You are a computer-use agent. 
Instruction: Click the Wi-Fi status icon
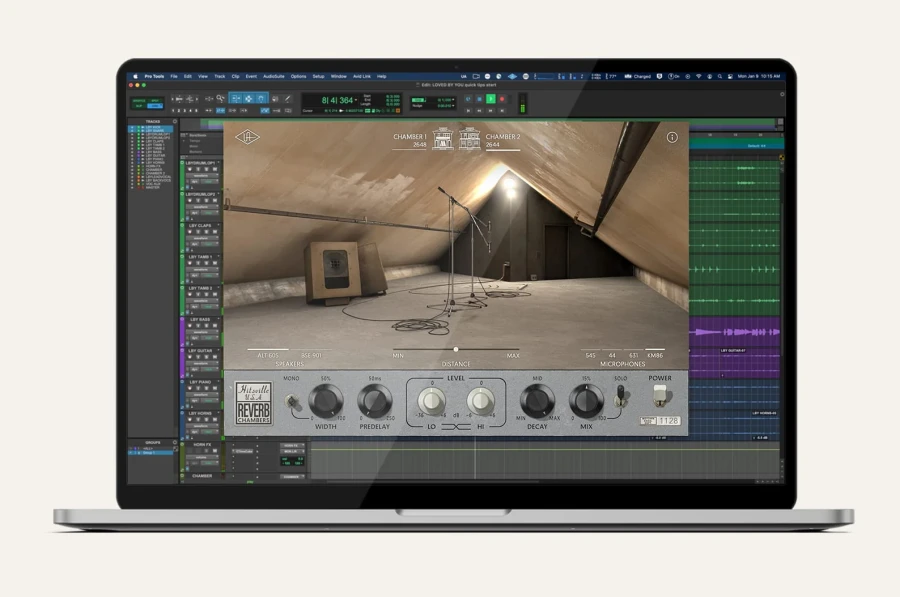pos(699,76)
